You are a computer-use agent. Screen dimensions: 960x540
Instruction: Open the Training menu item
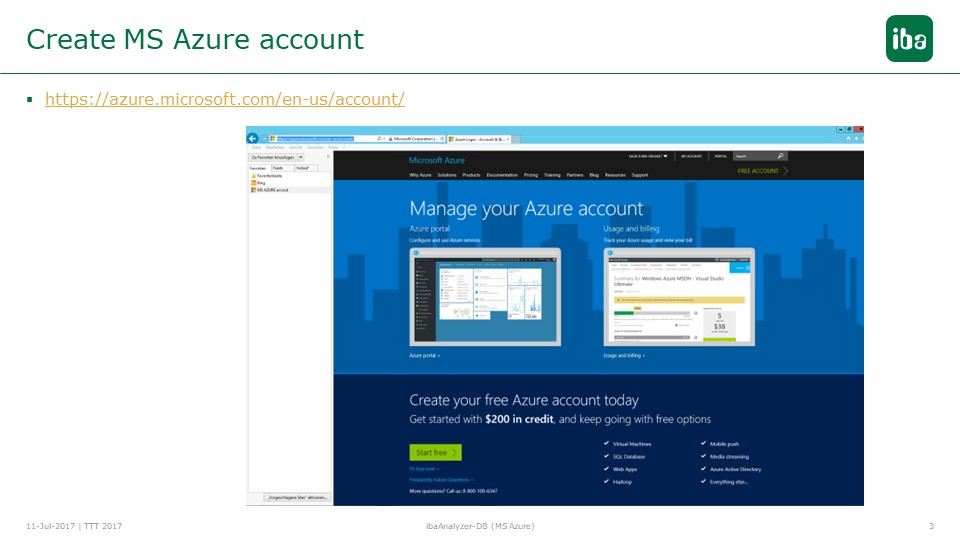[552, 175]
